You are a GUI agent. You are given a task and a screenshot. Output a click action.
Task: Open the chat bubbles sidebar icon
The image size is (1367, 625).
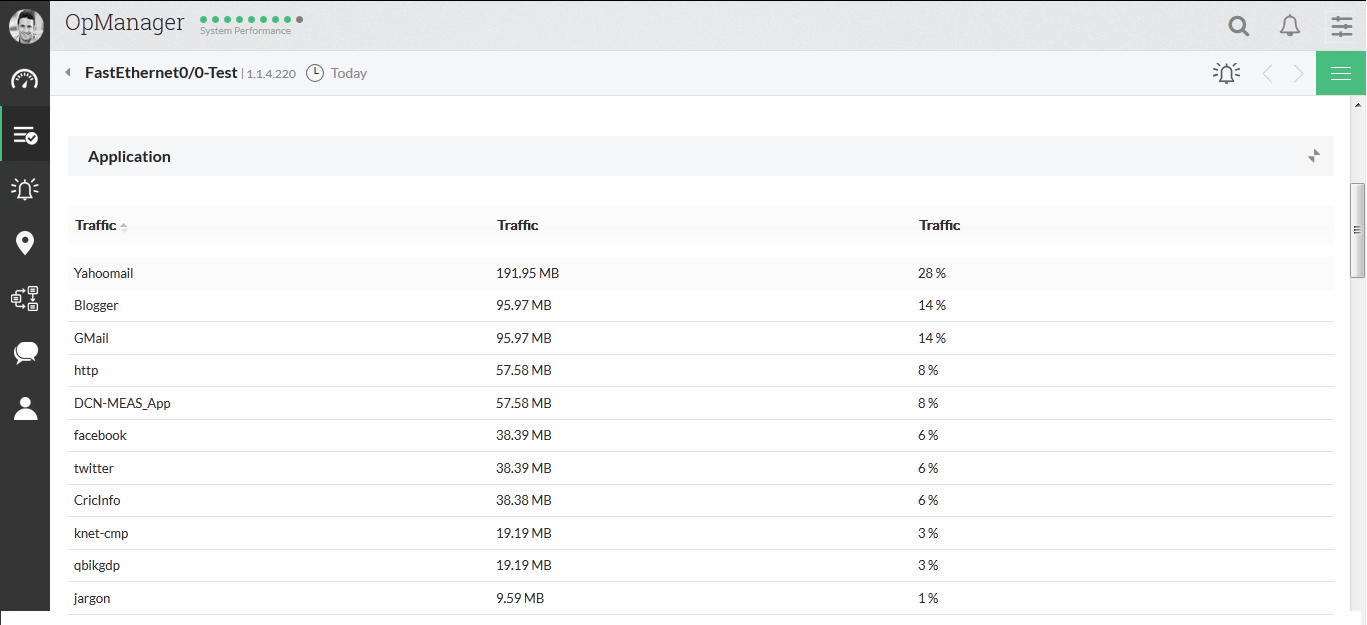point(24,352)
